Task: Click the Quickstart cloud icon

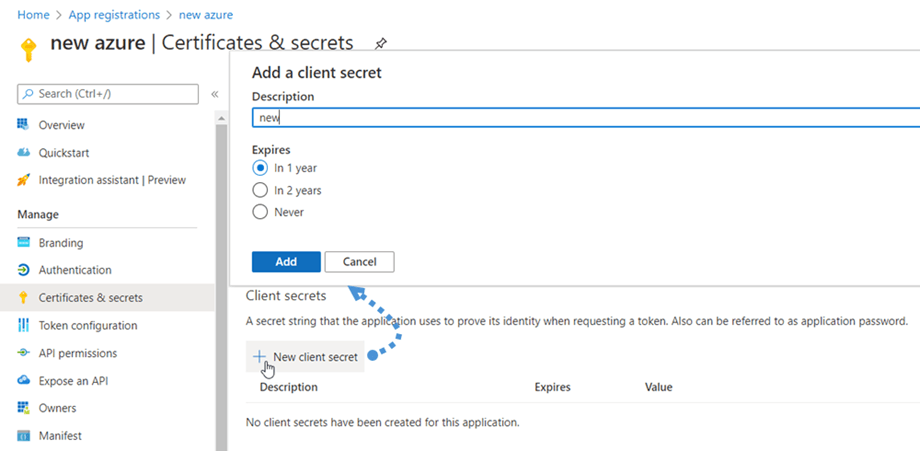Action: 24,153
